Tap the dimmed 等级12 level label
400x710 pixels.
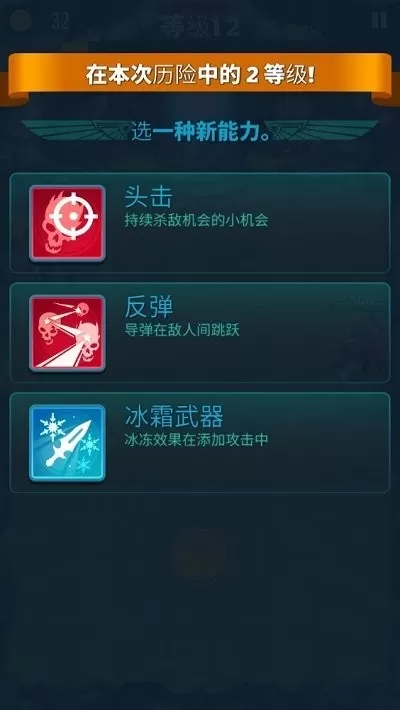point(200,27)
